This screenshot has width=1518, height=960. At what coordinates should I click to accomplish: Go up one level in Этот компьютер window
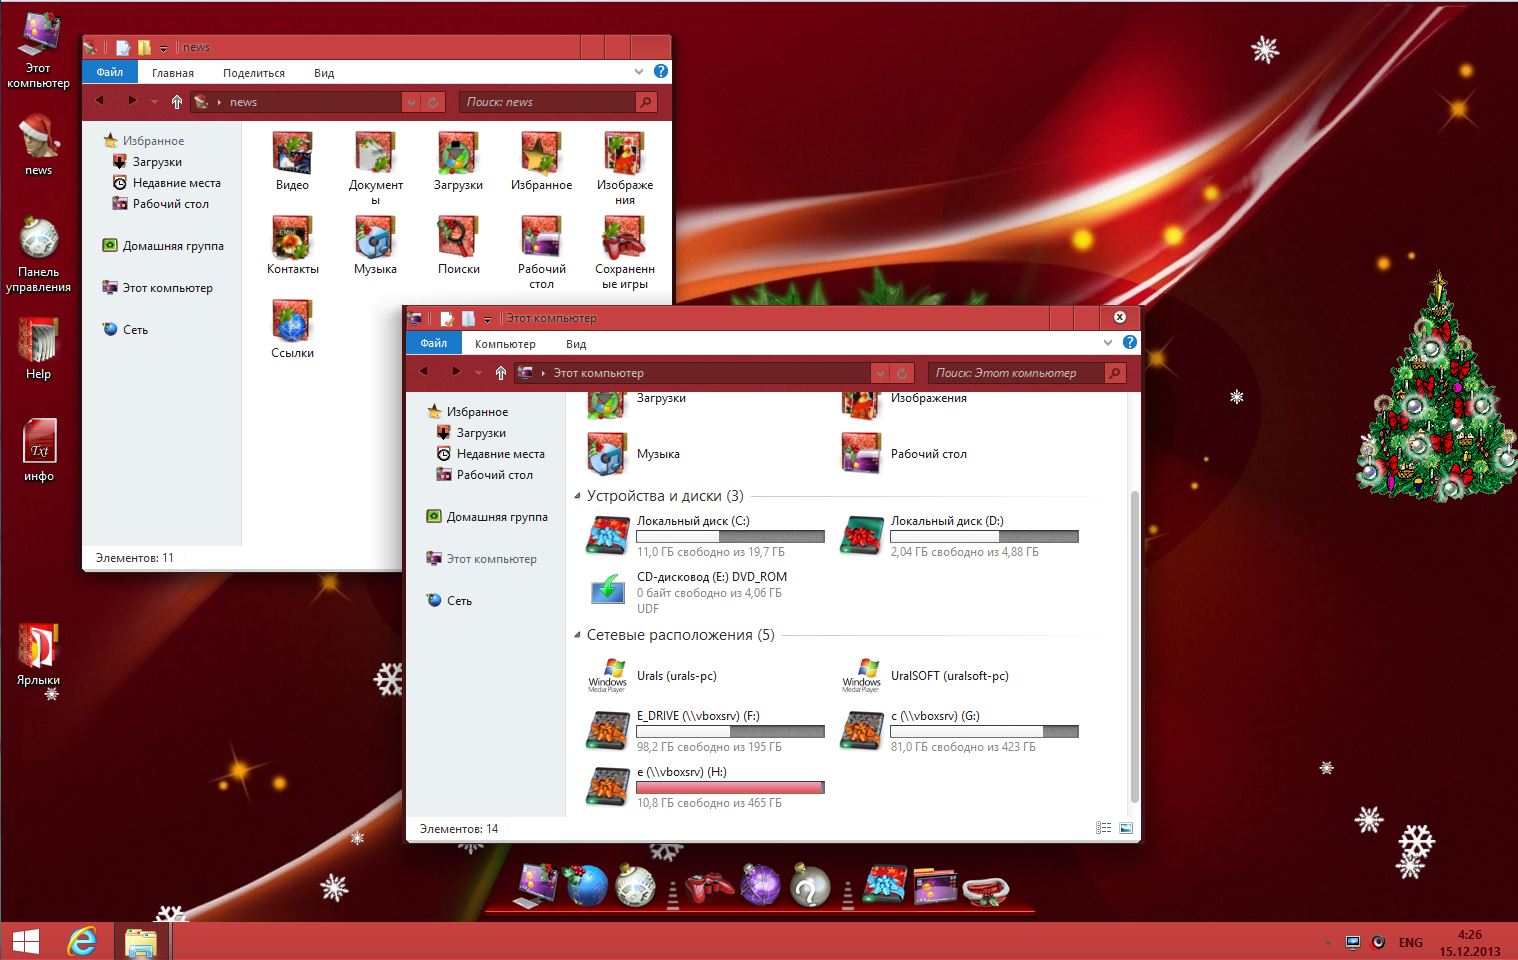501,373
